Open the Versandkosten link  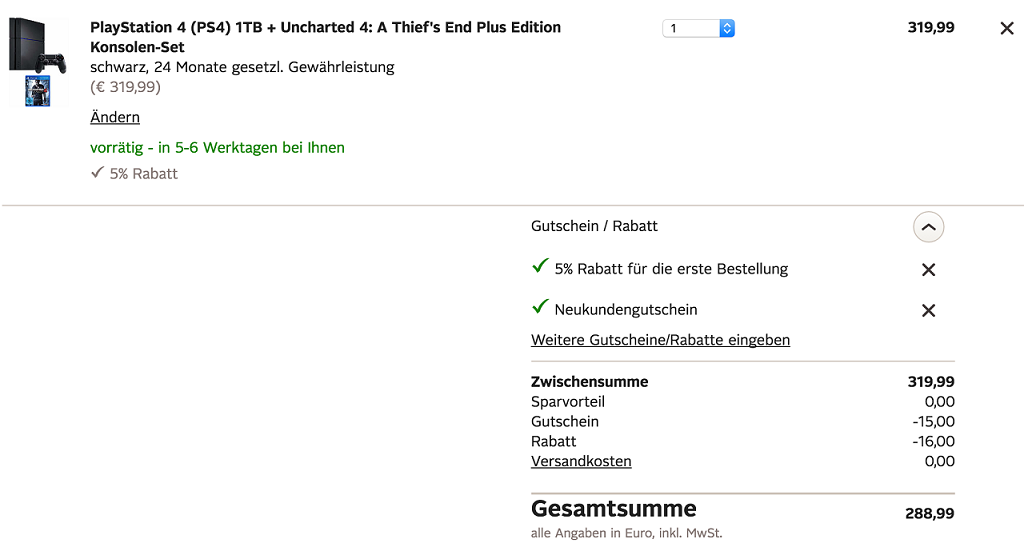[x=581, y=461]
